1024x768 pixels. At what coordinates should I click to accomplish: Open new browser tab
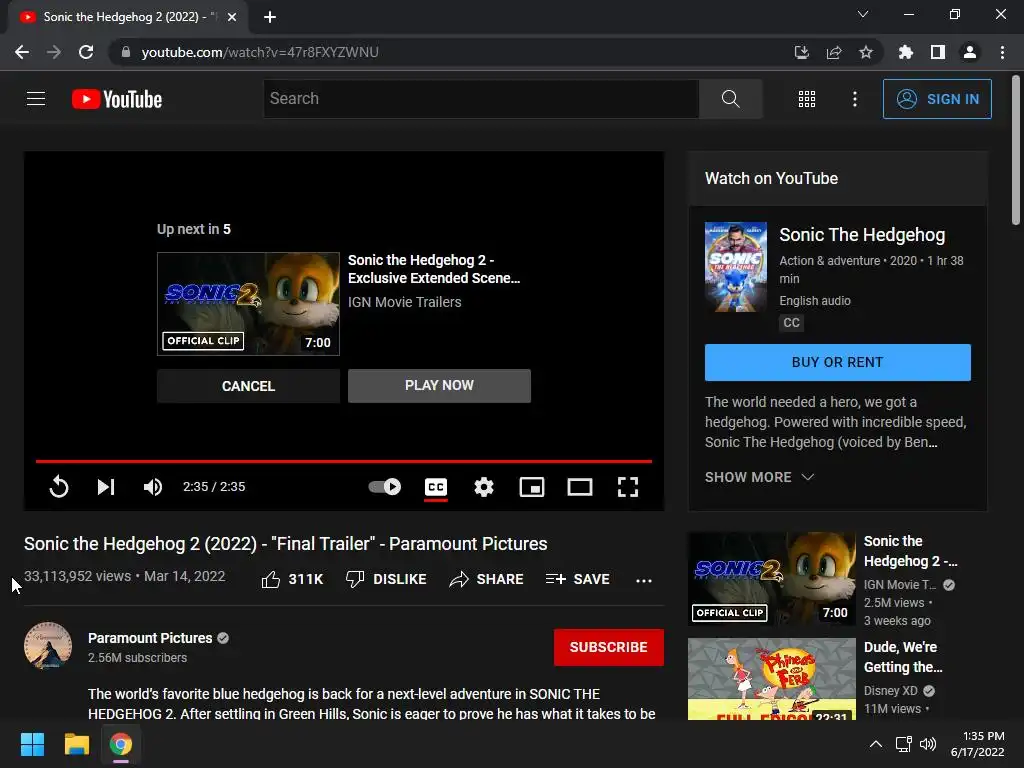(270, 17)
